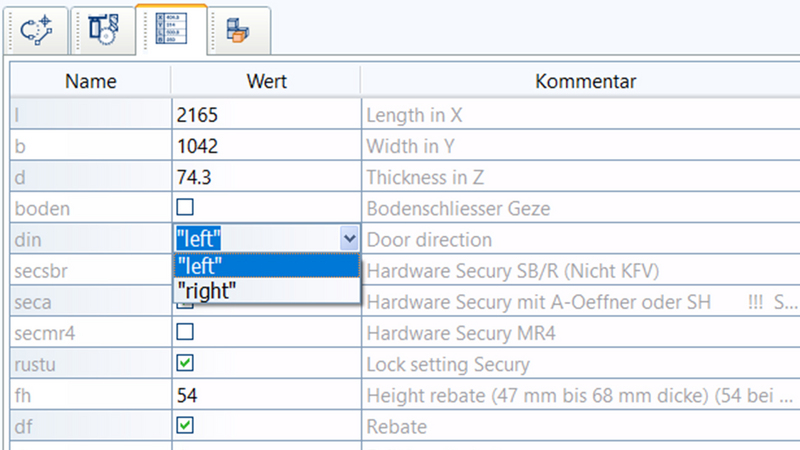
Task: Collapse the din dropdown using its arrow
Action: click(x=348, y=239)
